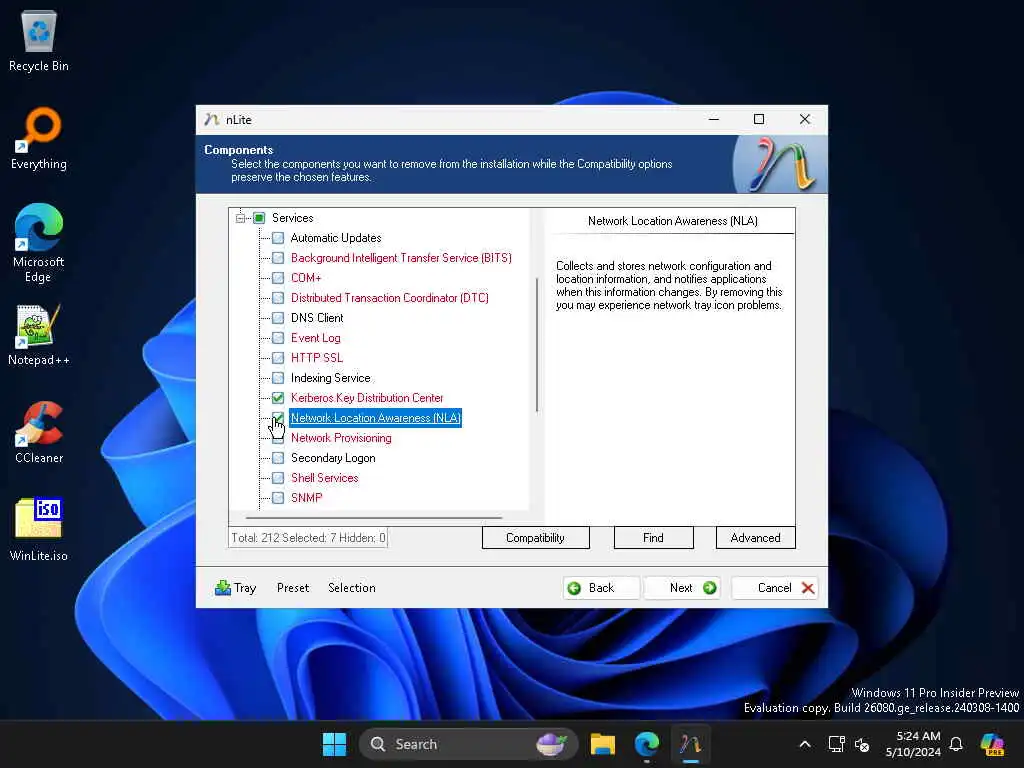Check the COM+ checkbox

click(278, 278)
